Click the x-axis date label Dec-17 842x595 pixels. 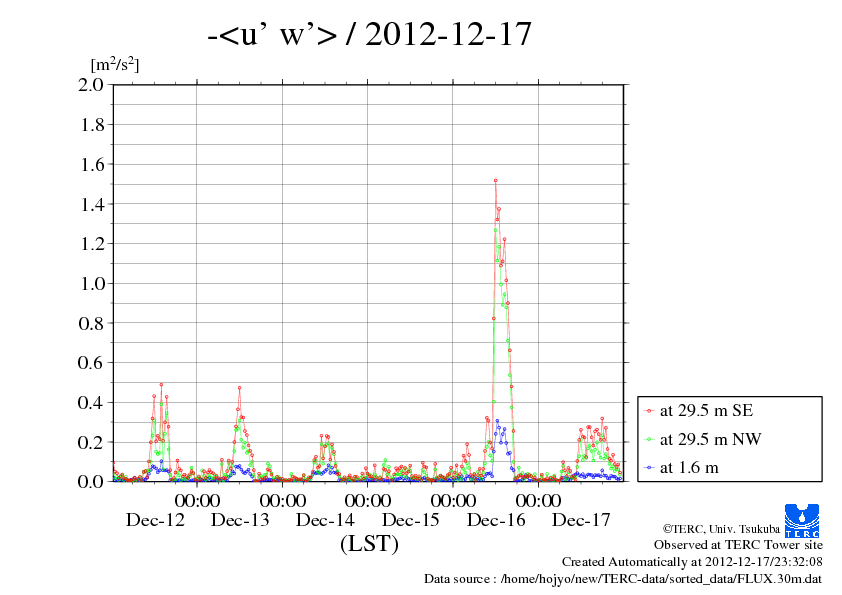tap(581, 520)
